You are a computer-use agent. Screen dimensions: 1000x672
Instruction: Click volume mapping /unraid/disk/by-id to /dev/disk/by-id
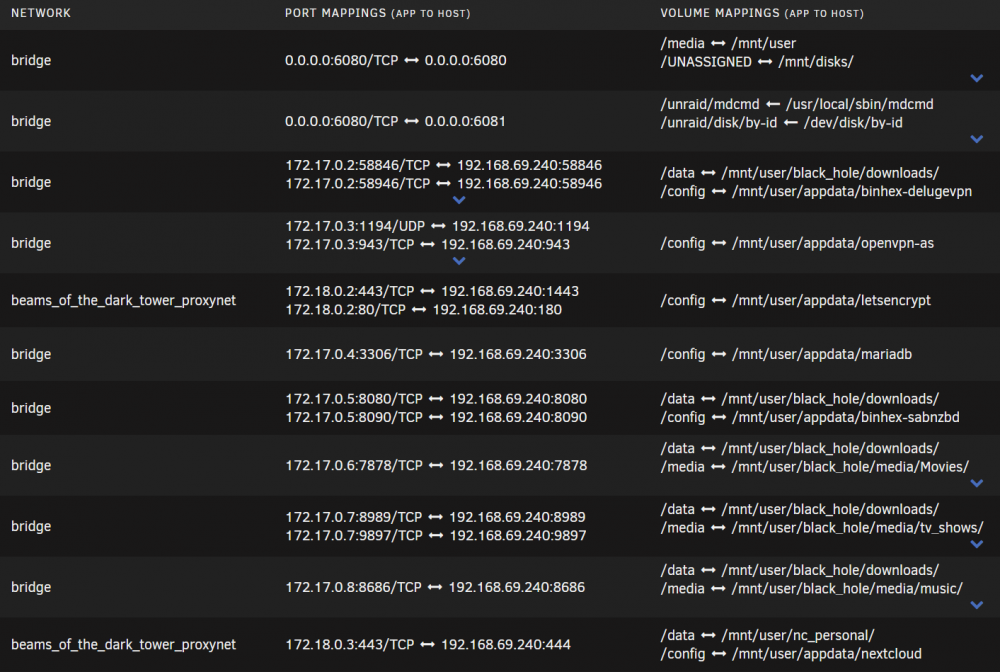click(782, 123)
